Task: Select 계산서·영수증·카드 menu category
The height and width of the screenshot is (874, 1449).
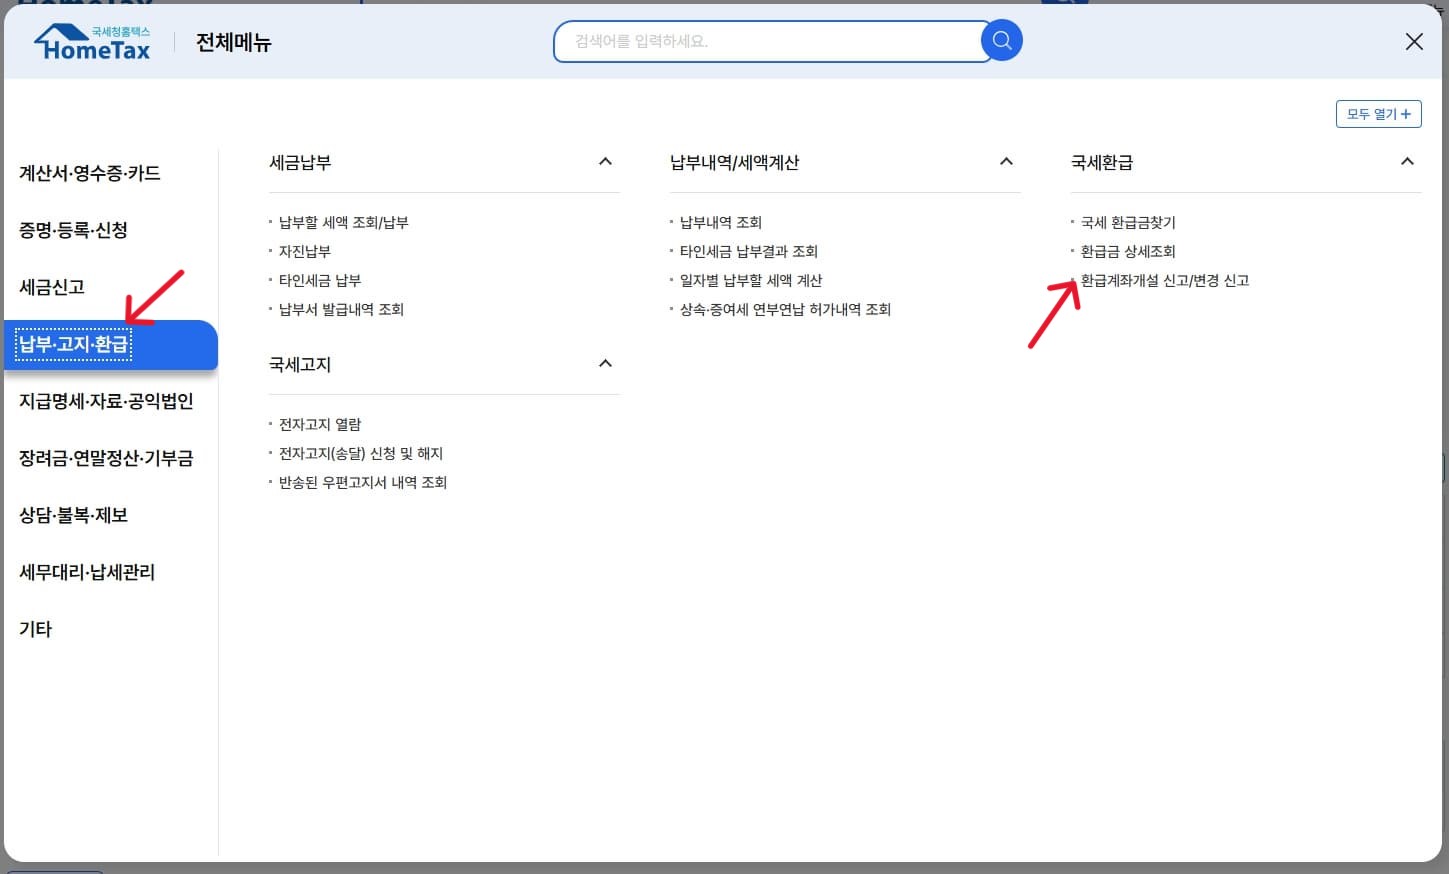Action: 90,173
